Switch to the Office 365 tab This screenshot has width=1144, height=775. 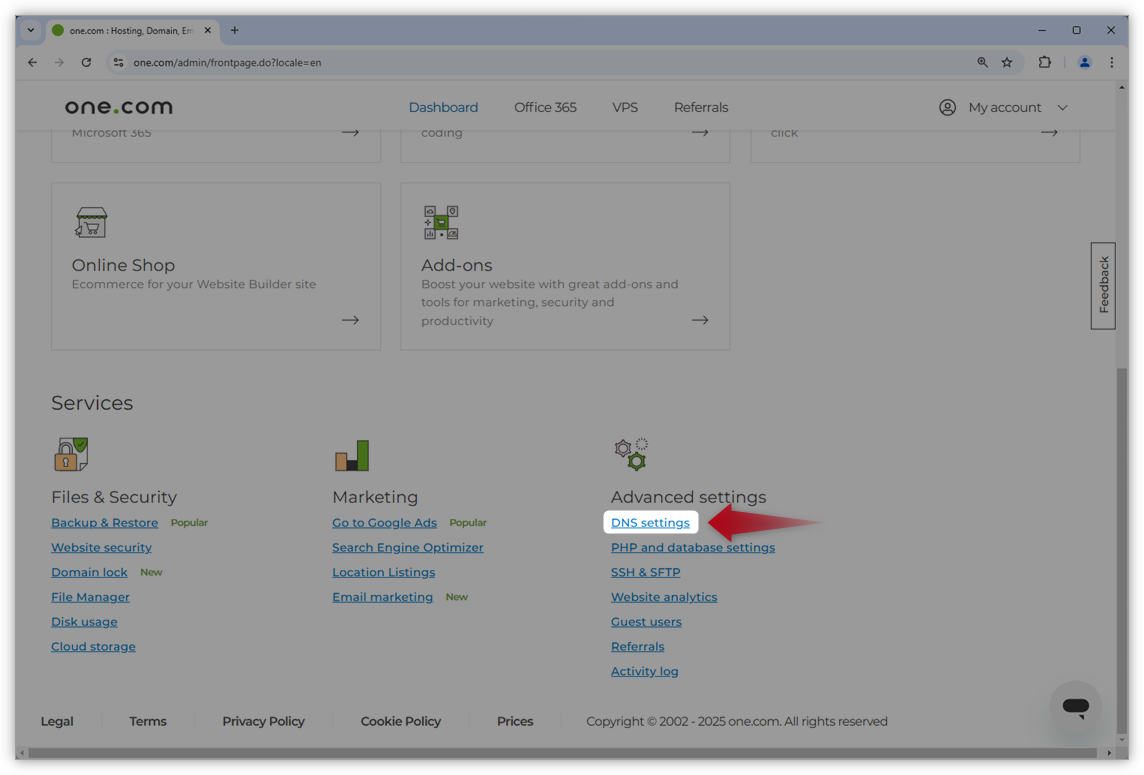544,107
